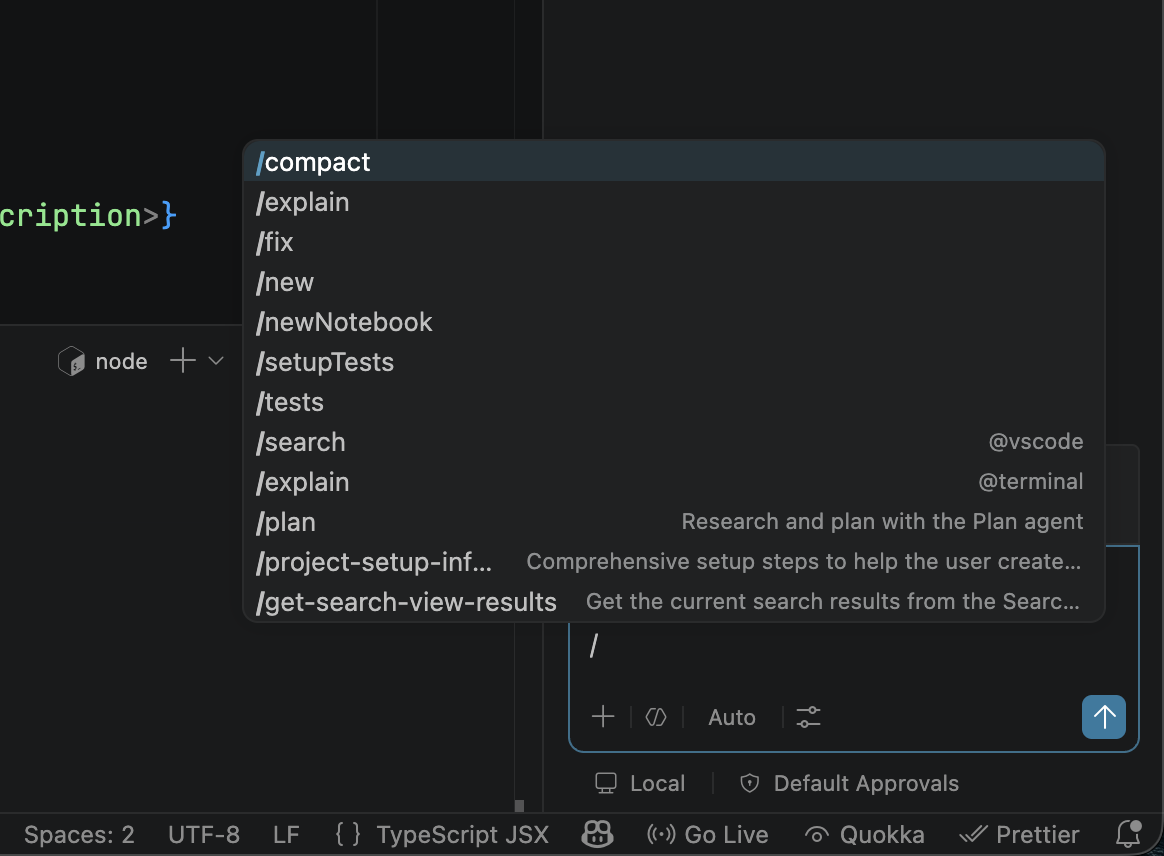1164x856 pixels.
Task: Click the curly braces icon beside TypeScript JSX
Action: 347,834
